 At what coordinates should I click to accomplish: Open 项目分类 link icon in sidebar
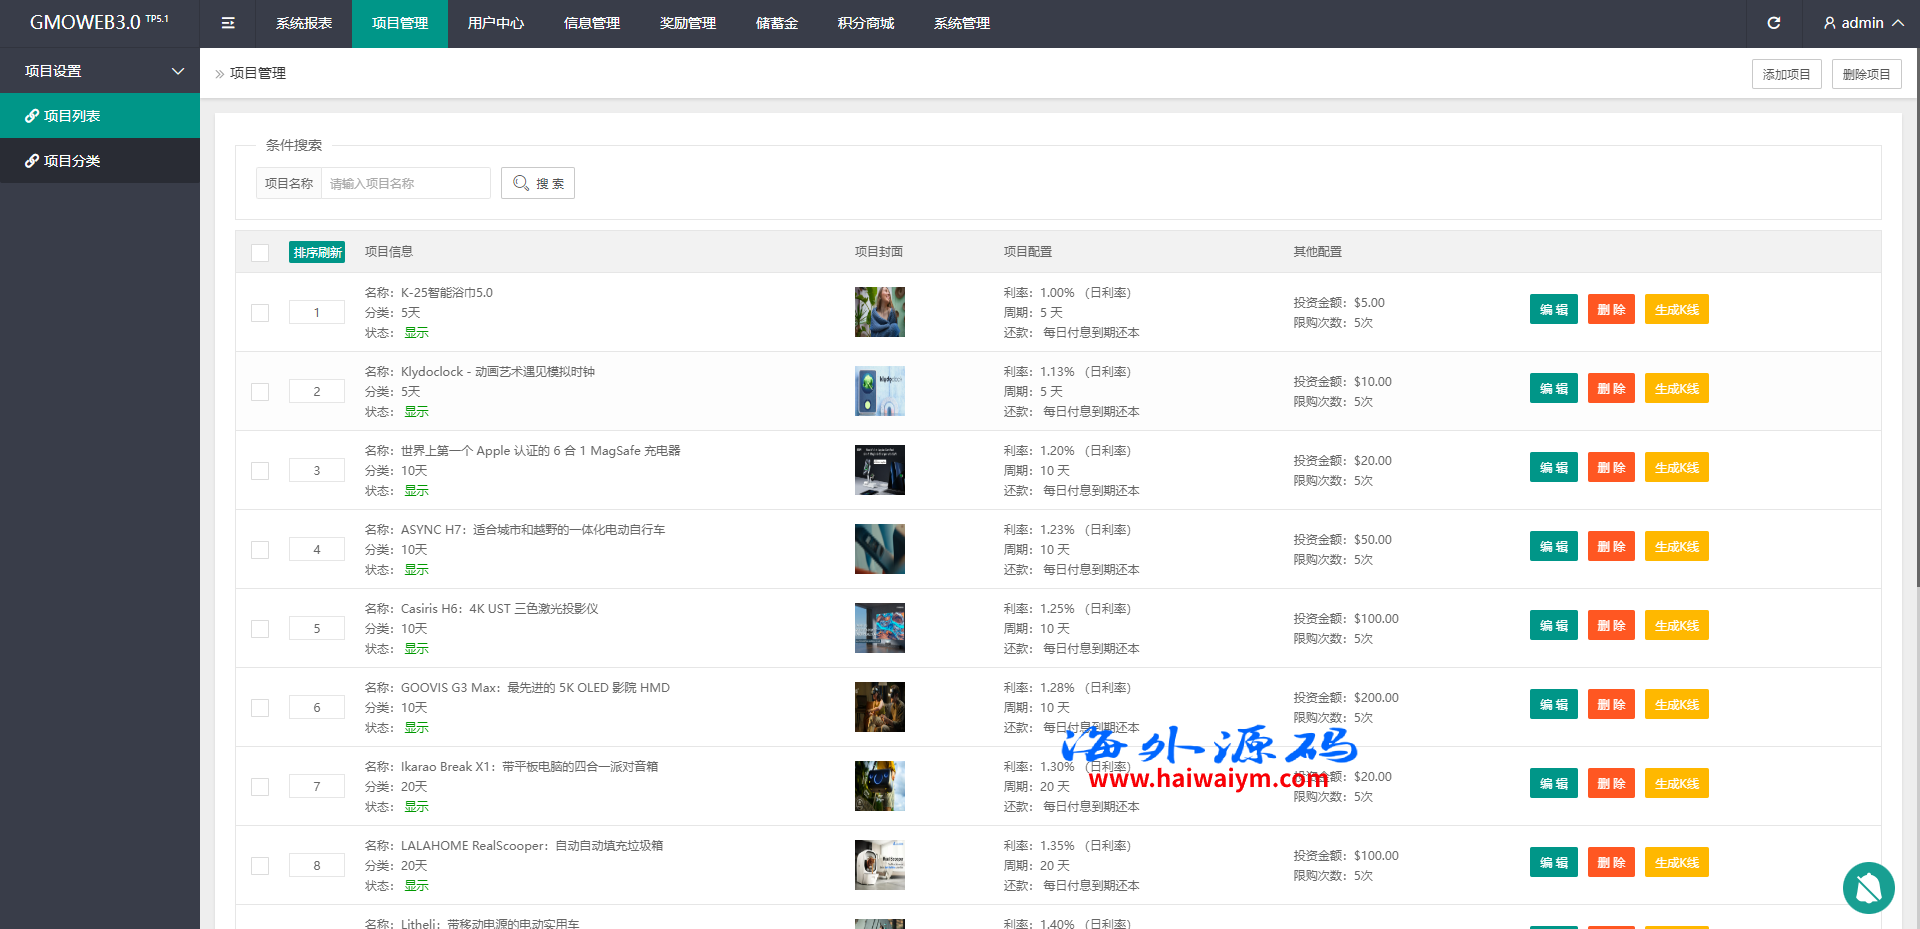(32, 161)
